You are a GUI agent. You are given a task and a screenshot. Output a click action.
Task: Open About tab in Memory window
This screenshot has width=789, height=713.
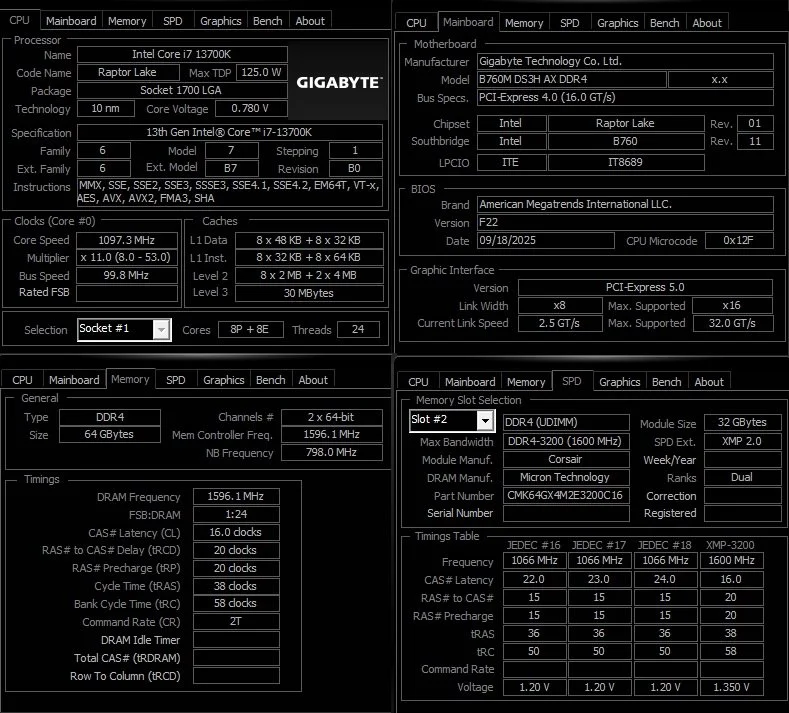pyautogui.click(x=313, y=380)
